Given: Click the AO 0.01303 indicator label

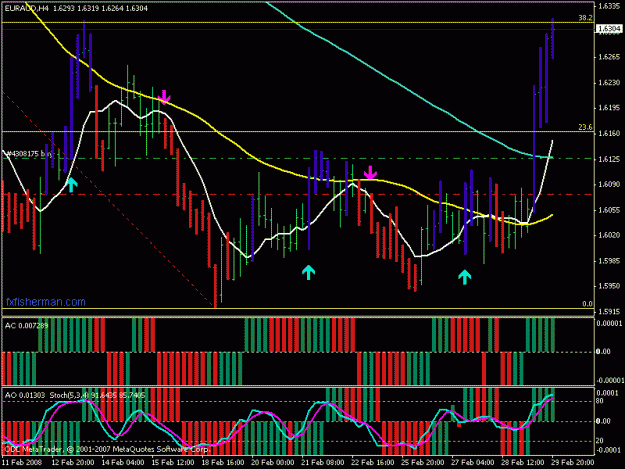Looking at the screenshot, I should 26,395.
